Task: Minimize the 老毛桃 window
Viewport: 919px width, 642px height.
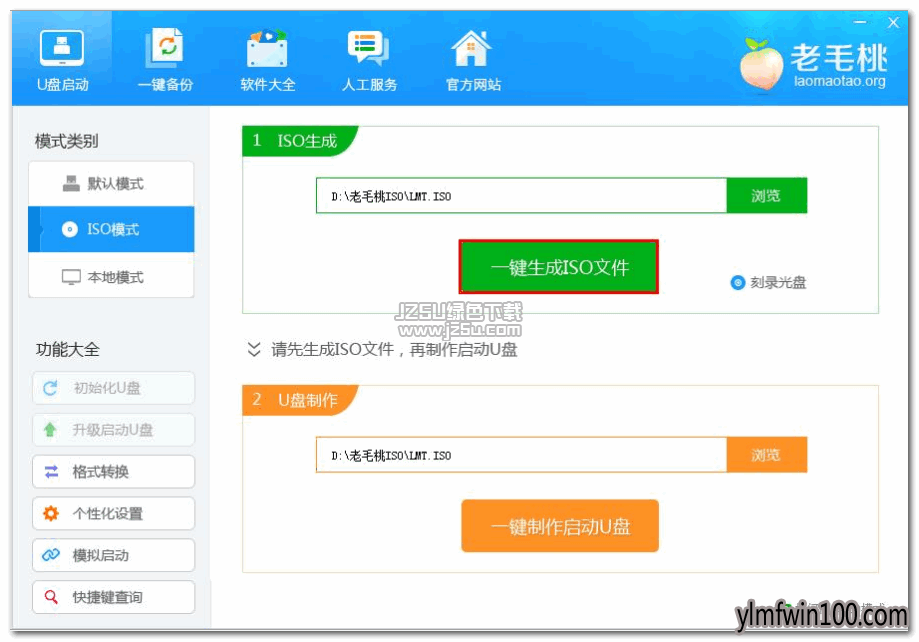Action: pos(860,22)
